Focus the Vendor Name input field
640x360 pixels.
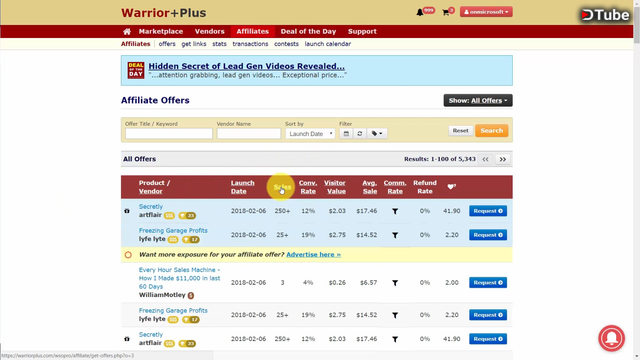[x=249, y=133]
